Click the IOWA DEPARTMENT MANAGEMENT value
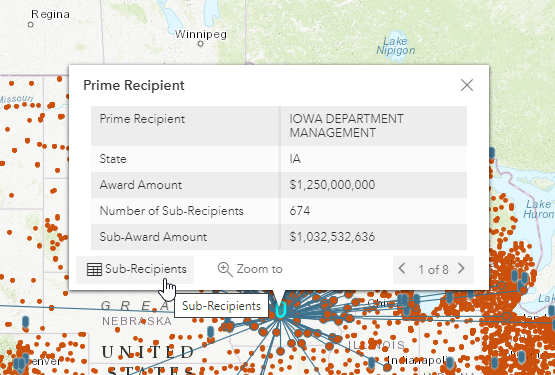Viewport: 555px width, 375px height. tap(346, 126)
